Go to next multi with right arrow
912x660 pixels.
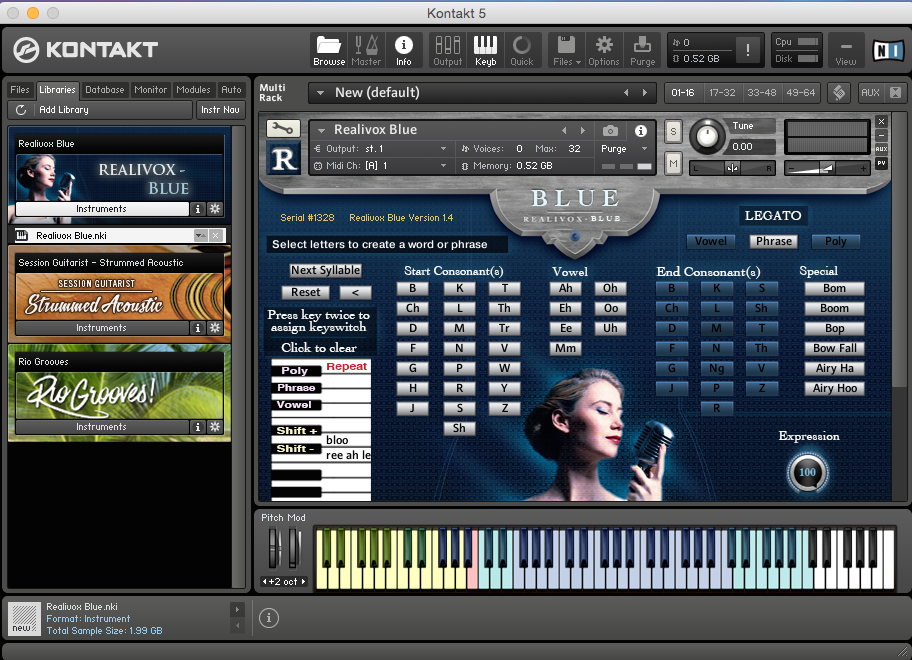644,92
